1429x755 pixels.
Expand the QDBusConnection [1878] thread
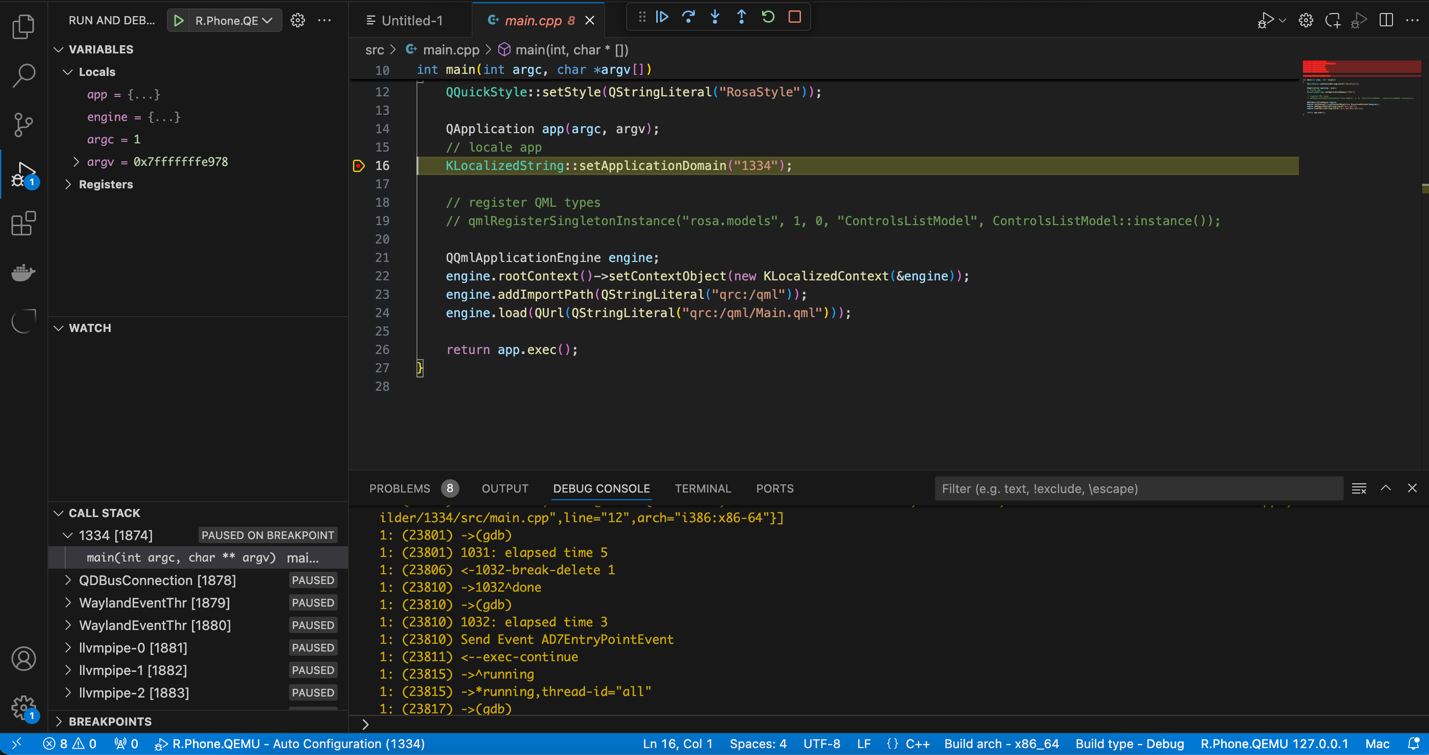(68, 581)
